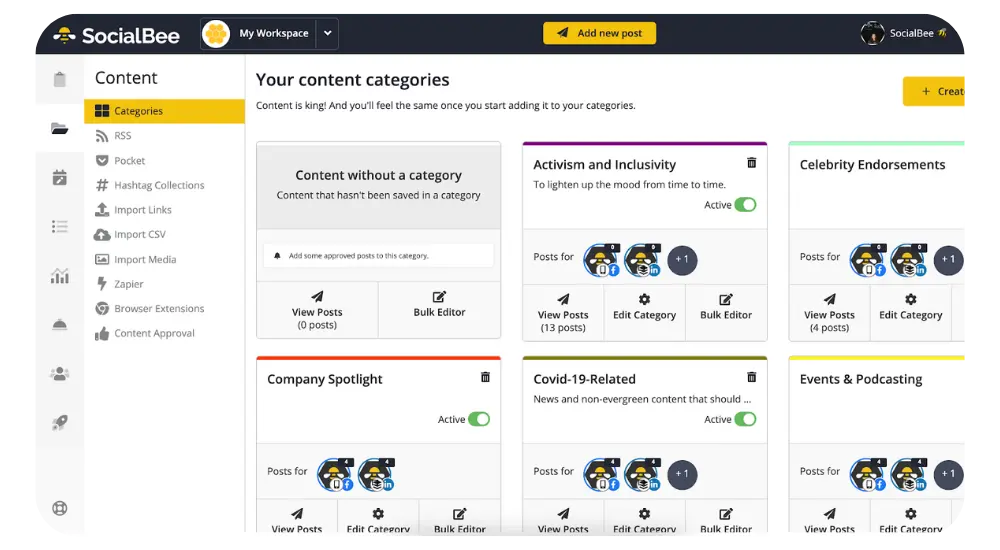Expand the My Workspace dropdown arrow
The width and height of the screenshot is (1000, 550).
tap(327, 33)
